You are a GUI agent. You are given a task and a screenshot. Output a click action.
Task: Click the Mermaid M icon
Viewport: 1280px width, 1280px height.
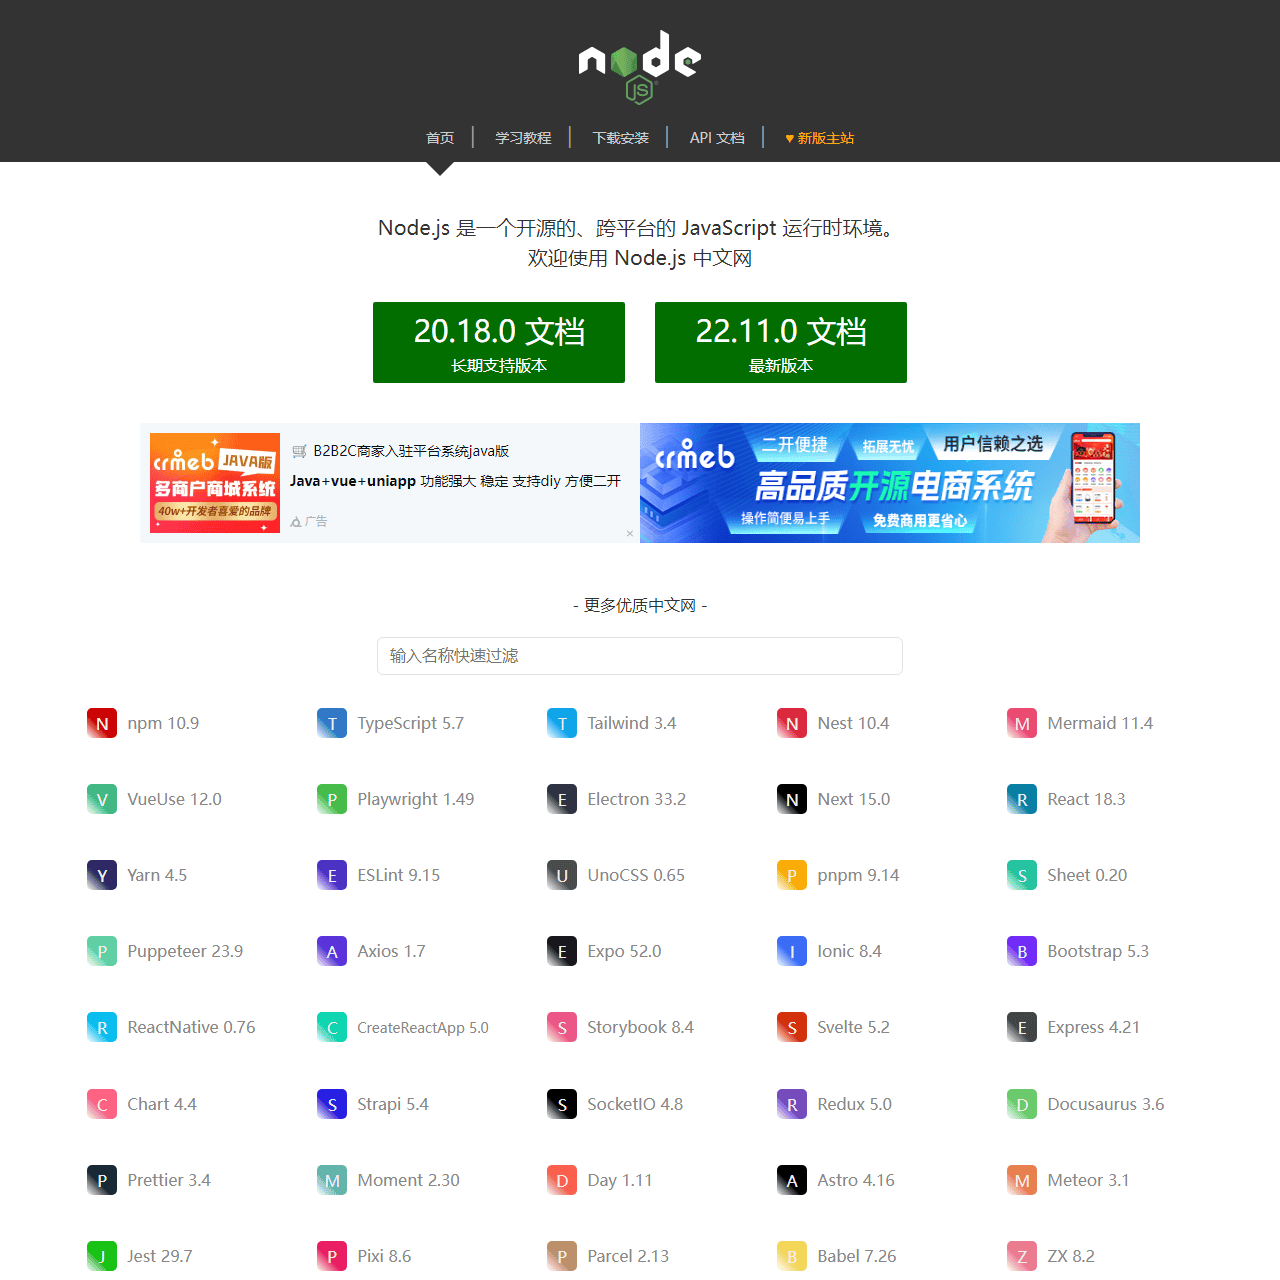tap(1022, 723)
